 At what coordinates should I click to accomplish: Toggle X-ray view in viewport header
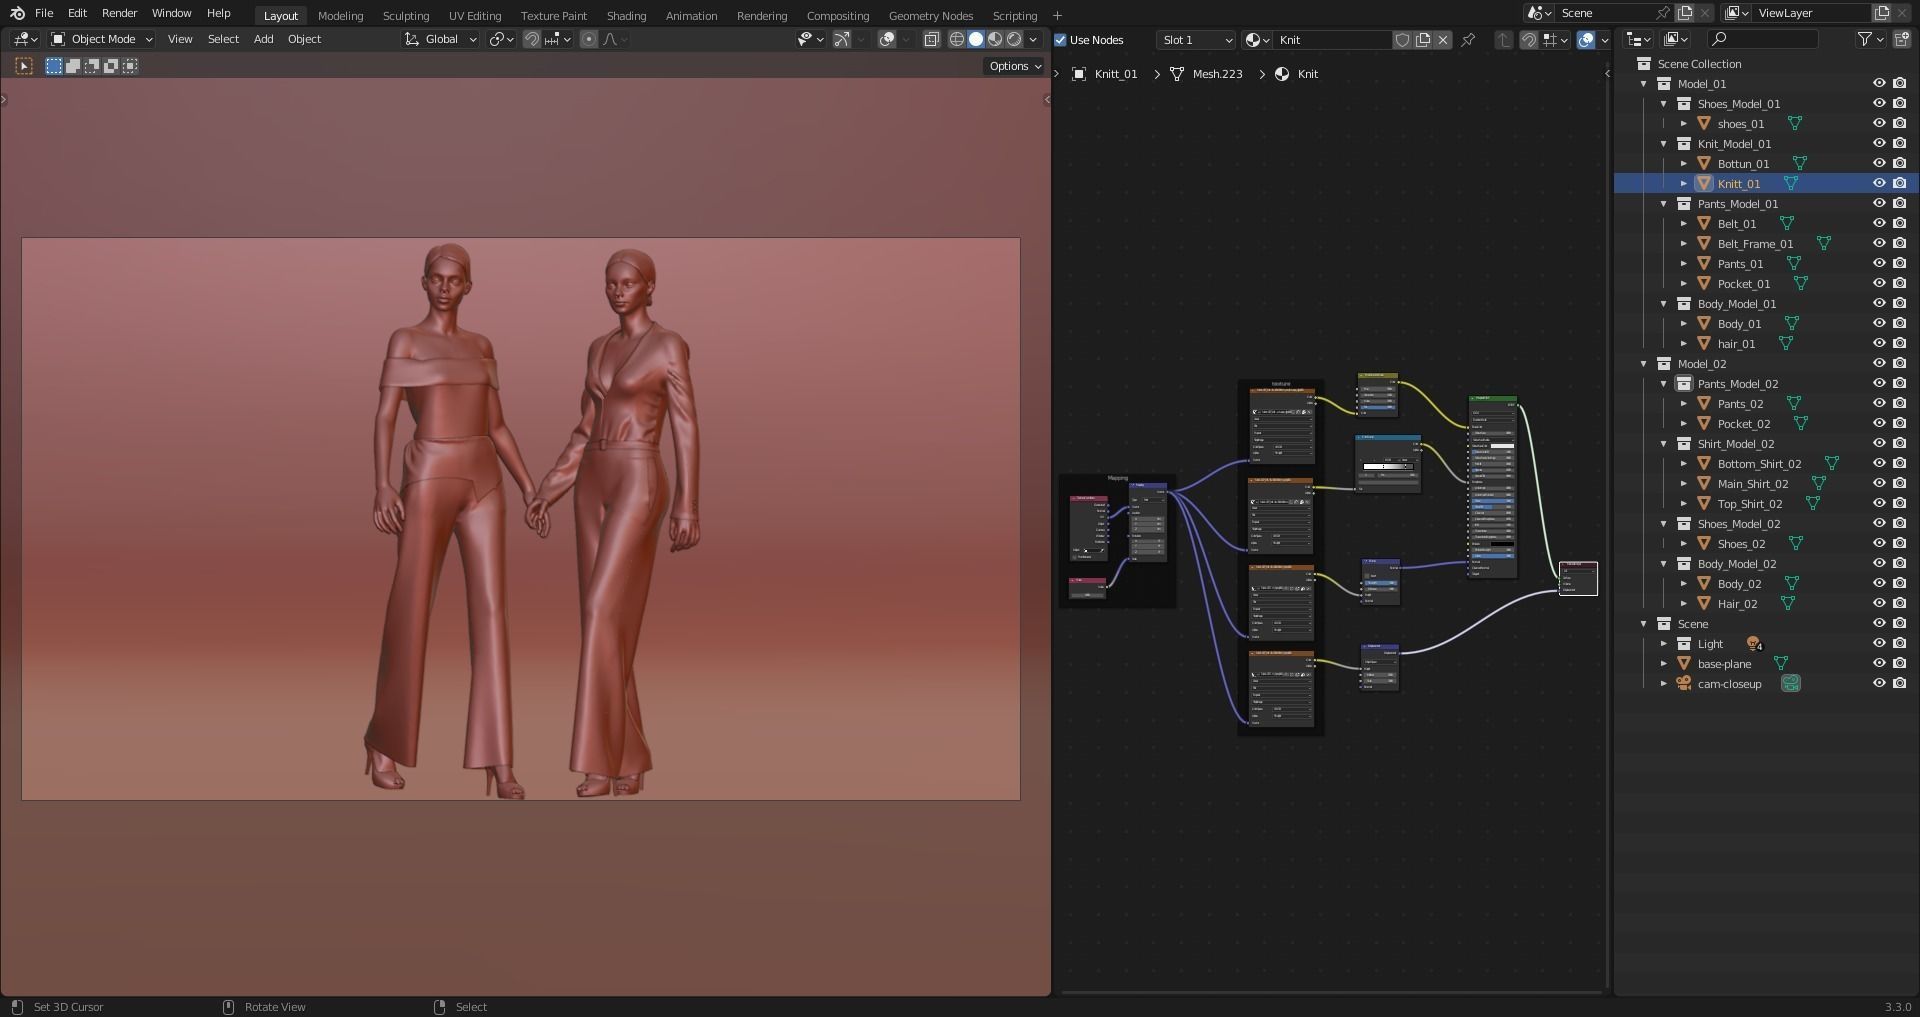click(x=931, y=39)
